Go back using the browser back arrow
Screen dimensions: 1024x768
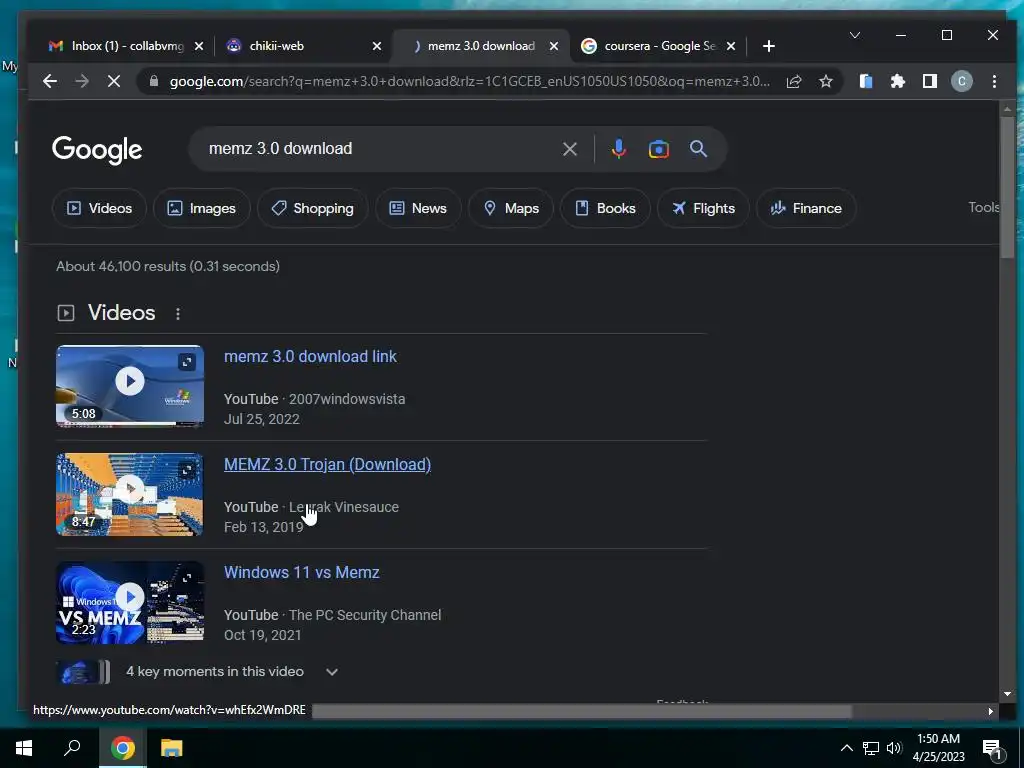50,81
